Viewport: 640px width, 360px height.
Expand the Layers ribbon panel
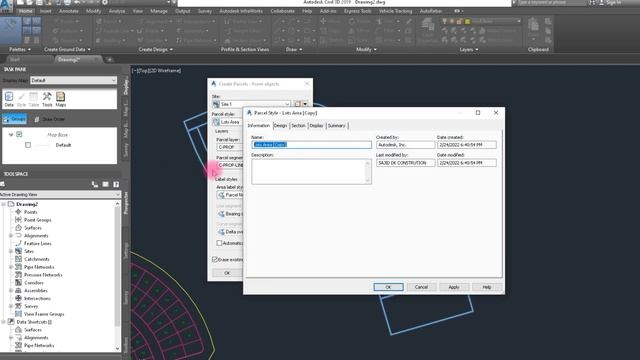coord(469,49)
